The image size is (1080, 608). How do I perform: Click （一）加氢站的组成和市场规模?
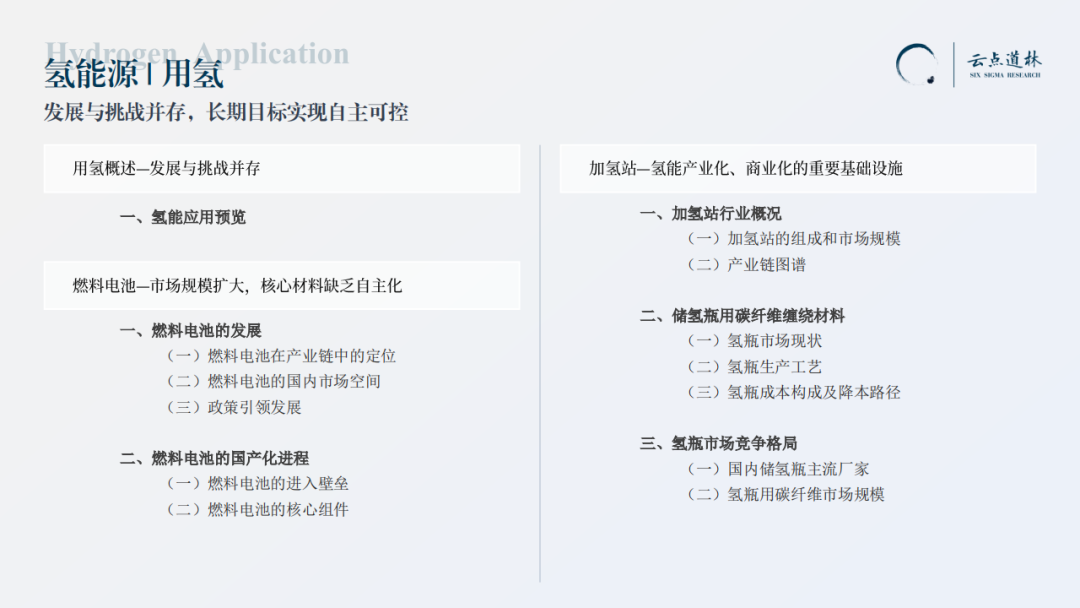coord(793,239)
